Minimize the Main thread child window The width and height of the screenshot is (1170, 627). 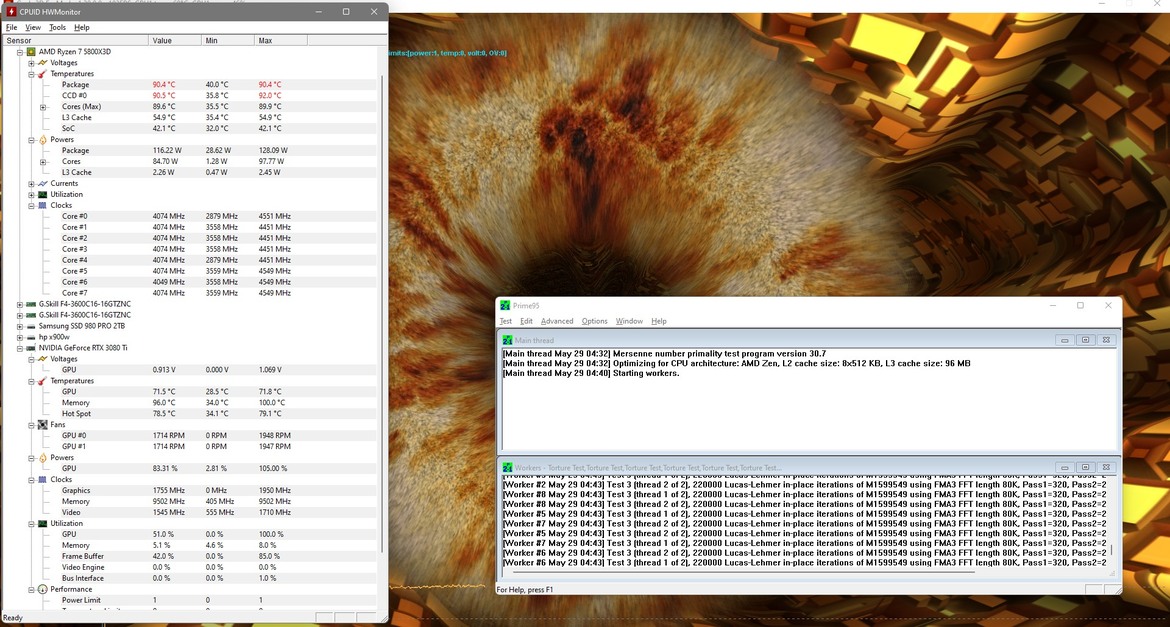point(1065,340)
